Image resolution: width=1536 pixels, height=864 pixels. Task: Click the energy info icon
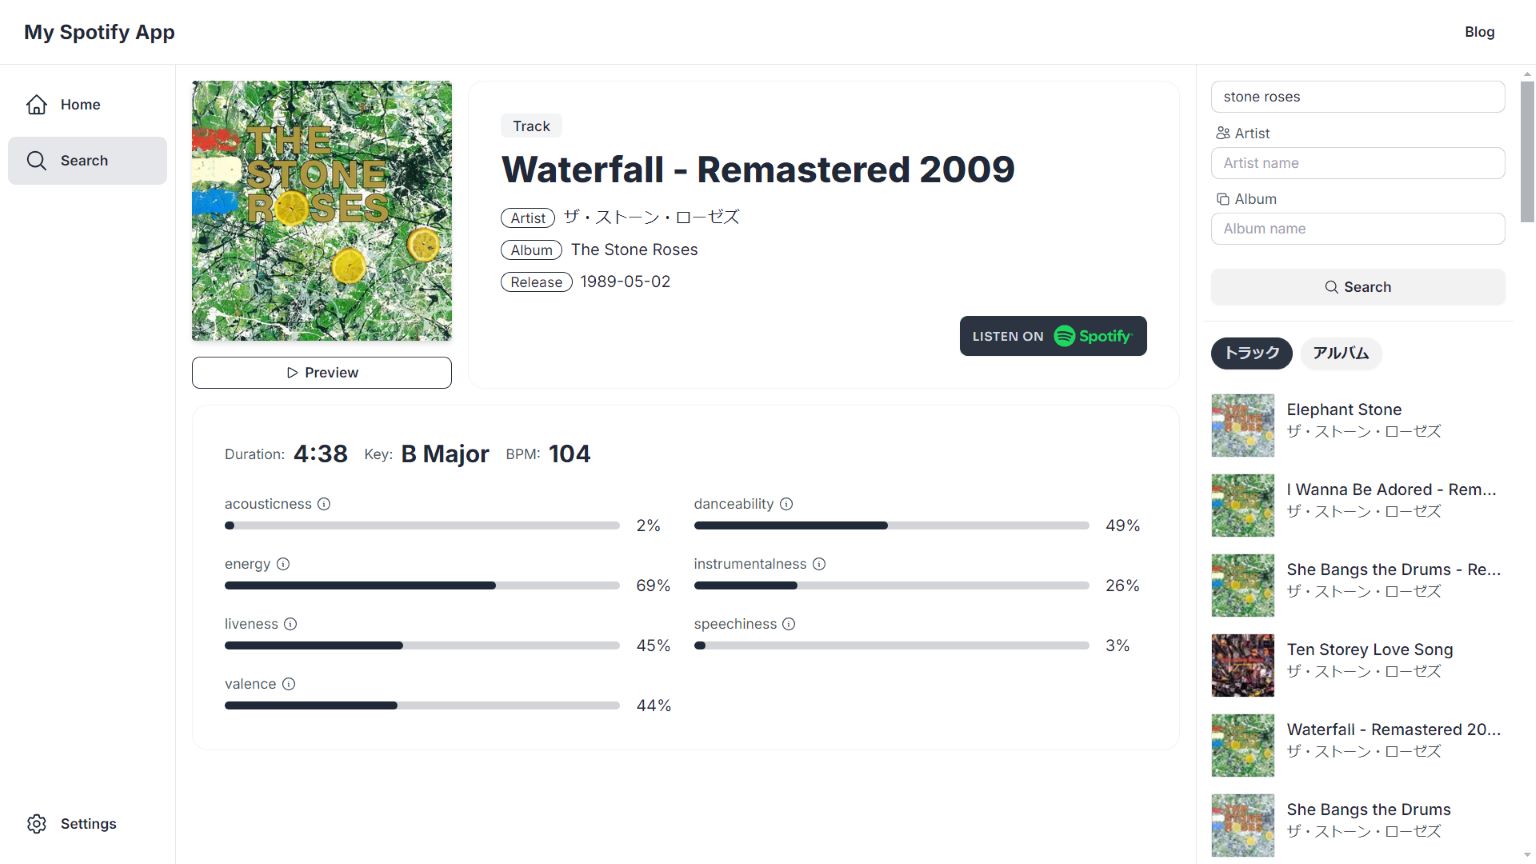[283, 564]
